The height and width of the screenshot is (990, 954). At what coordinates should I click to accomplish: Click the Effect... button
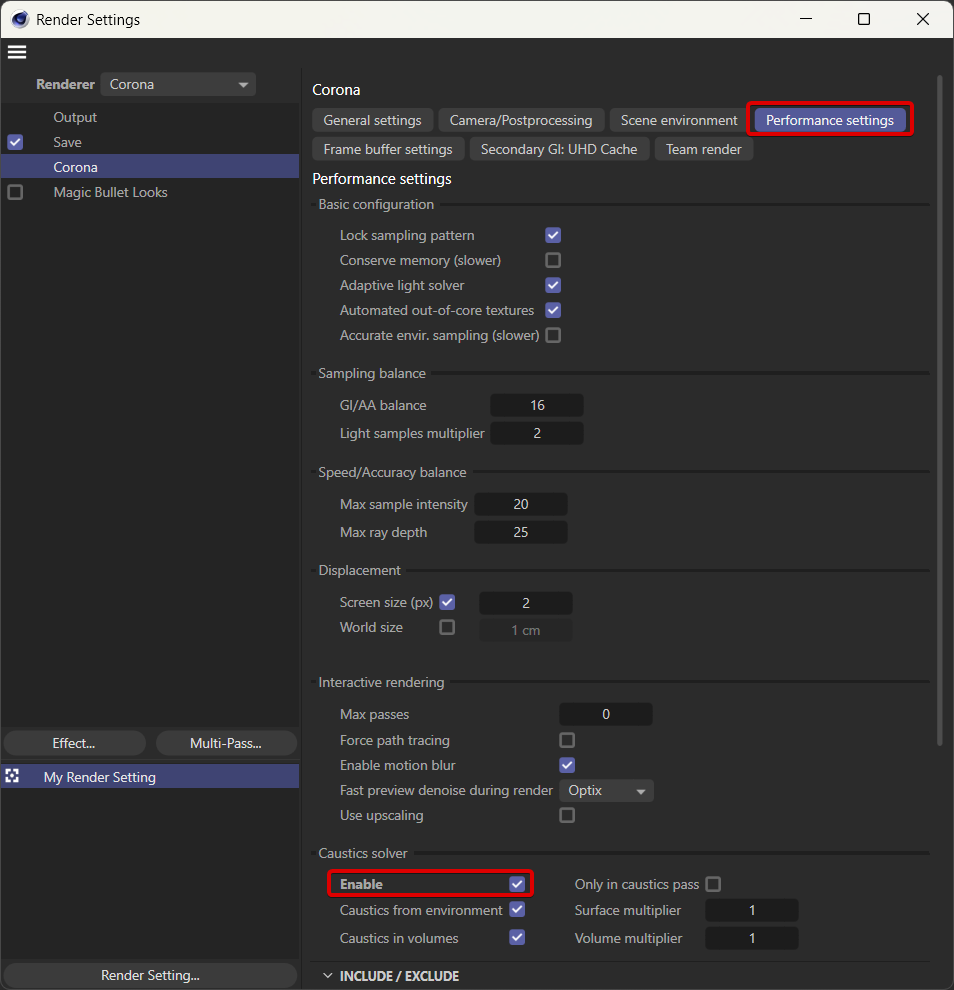(x=74, y=743)
